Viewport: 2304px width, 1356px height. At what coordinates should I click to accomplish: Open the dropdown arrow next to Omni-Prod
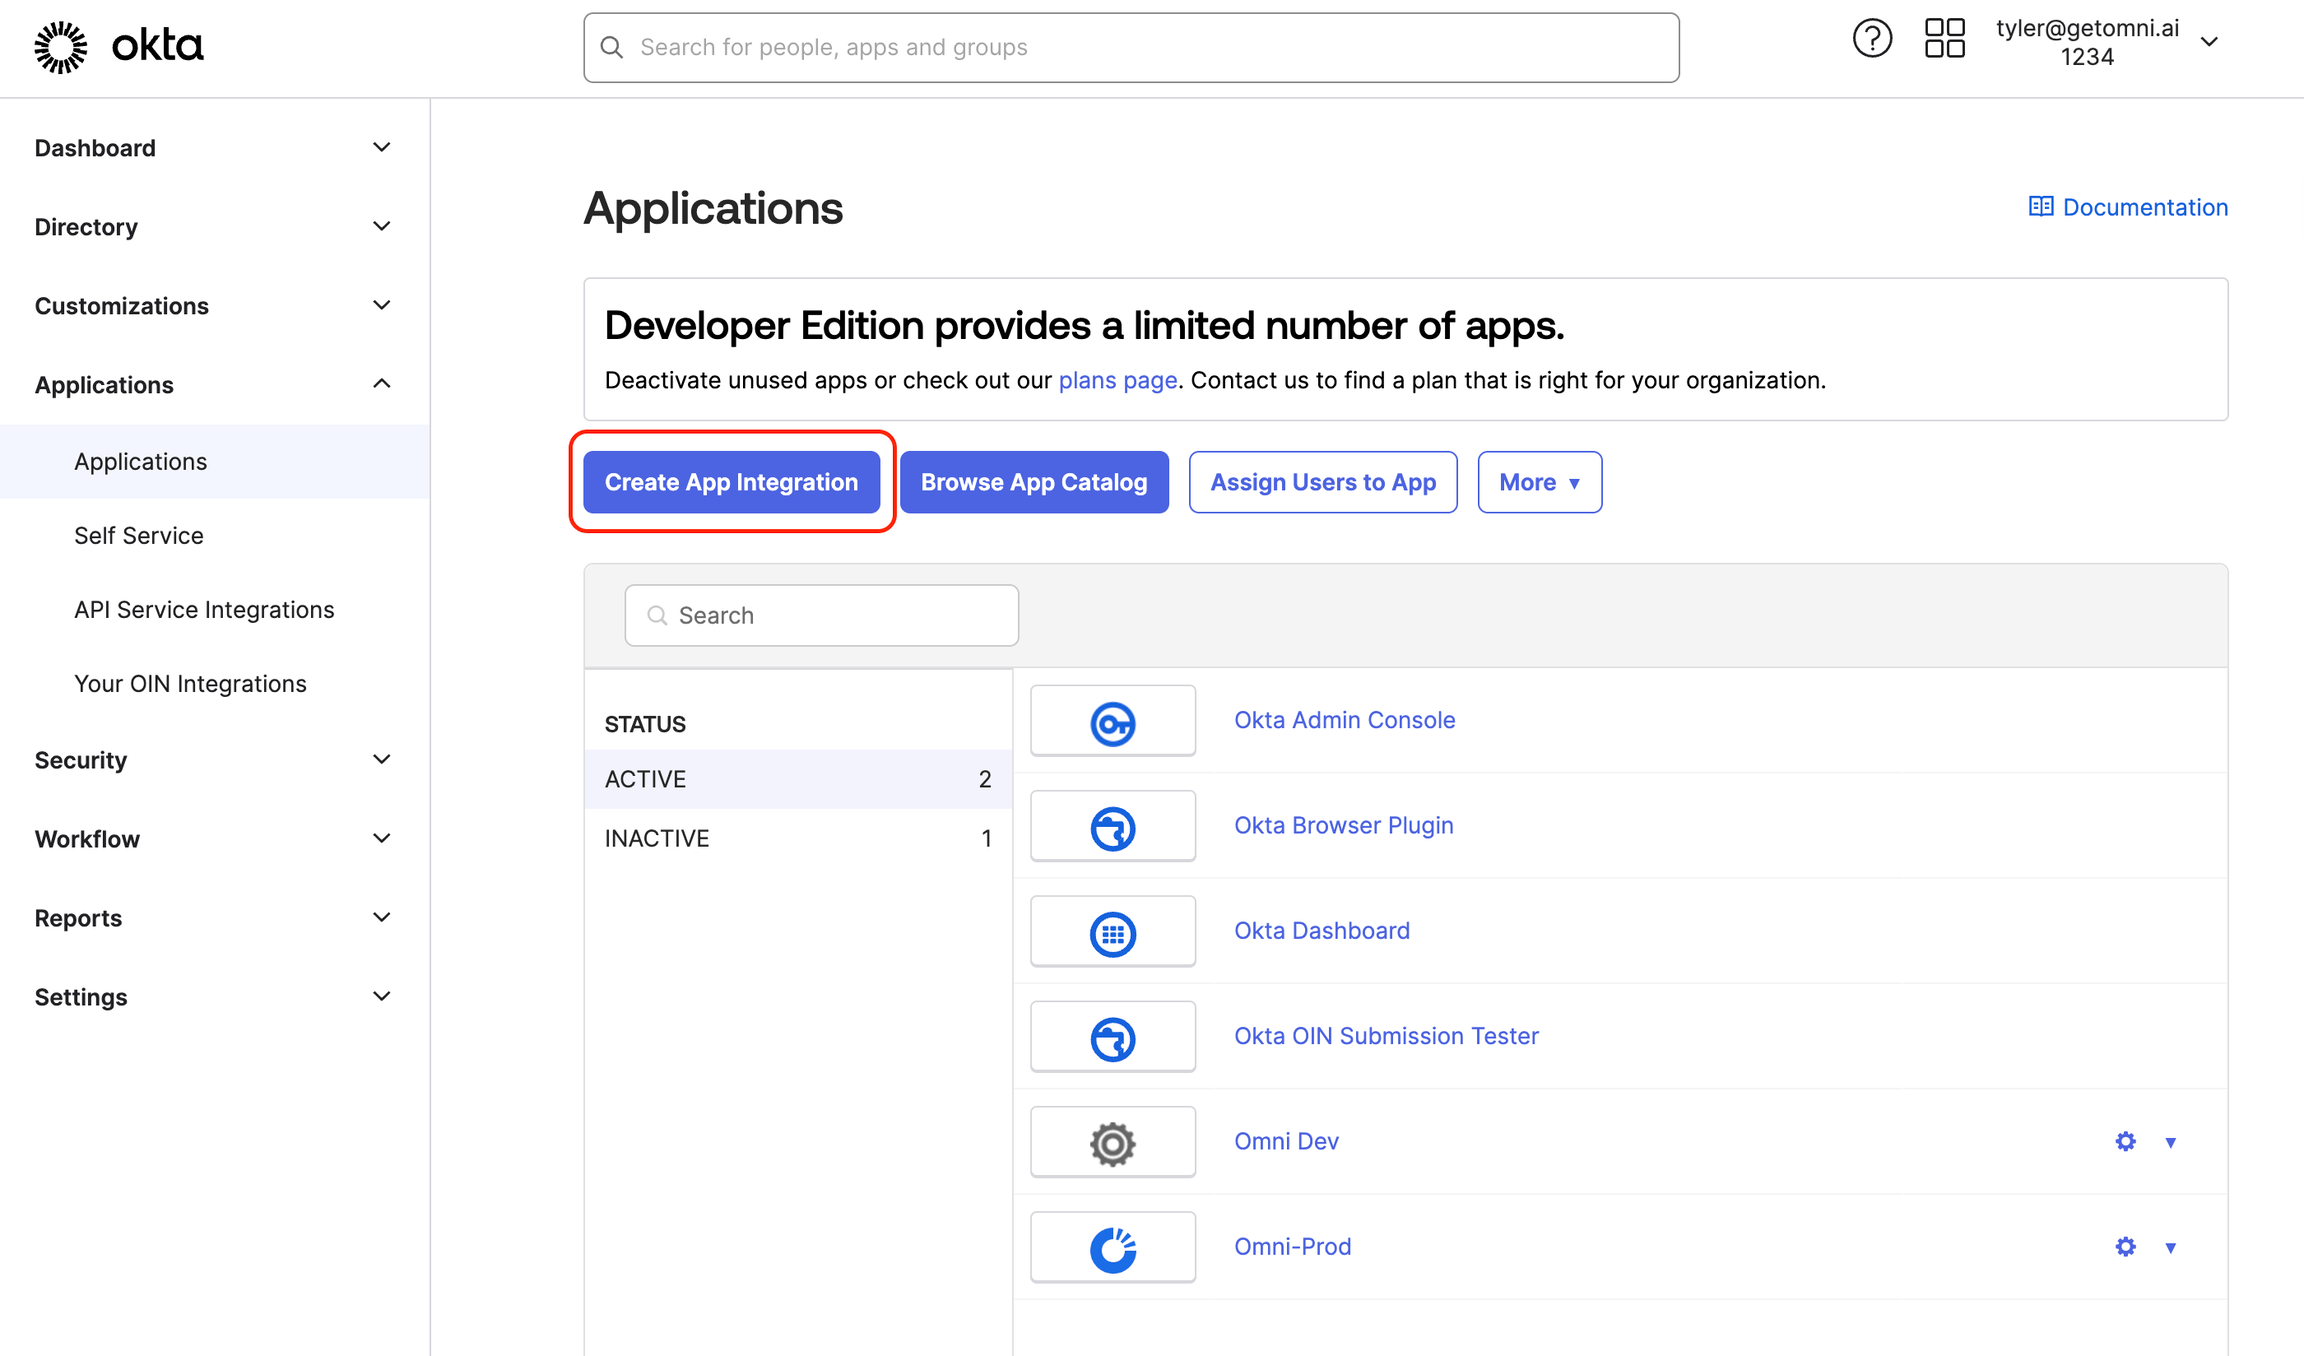pos(2170,1246)
